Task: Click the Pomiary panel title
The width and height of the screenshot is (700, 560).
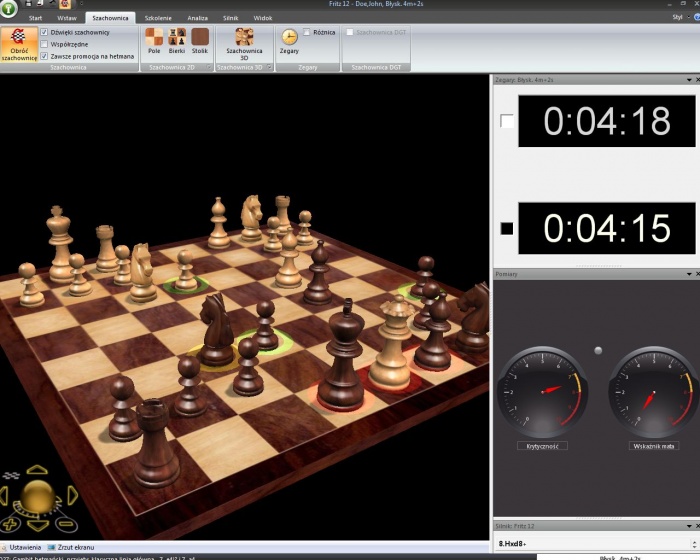Action: tap(506, 274)
